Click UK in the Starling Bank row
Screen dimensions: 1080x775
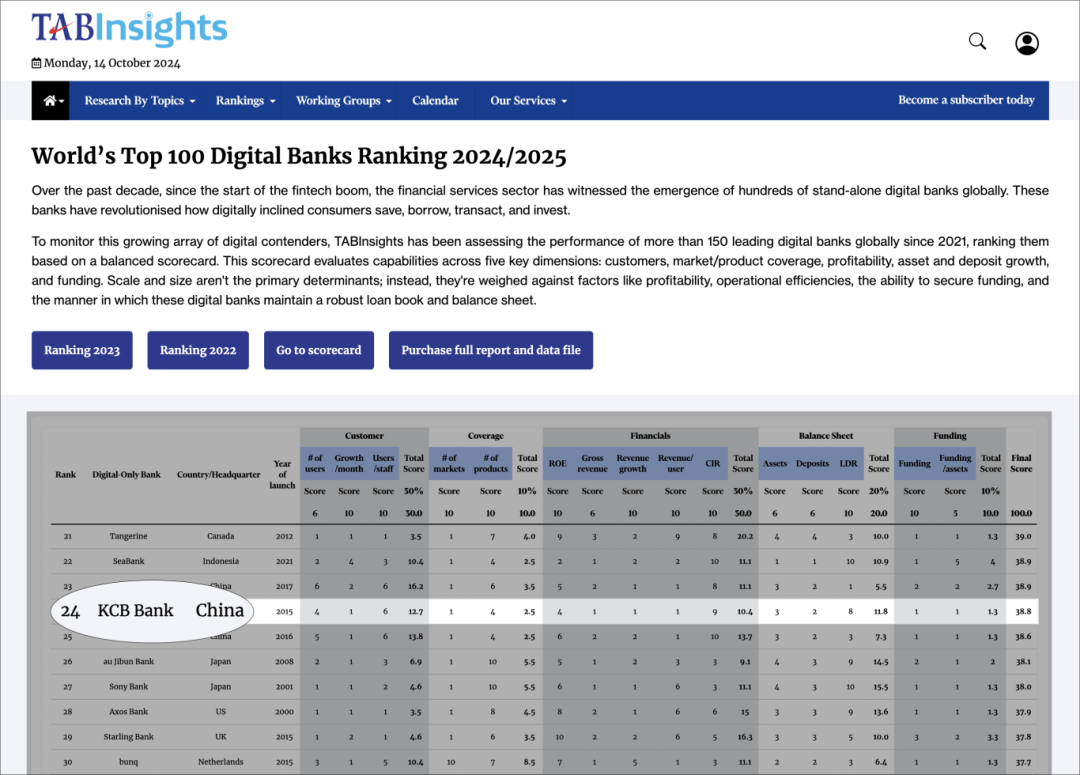click(x=220, y=737)
